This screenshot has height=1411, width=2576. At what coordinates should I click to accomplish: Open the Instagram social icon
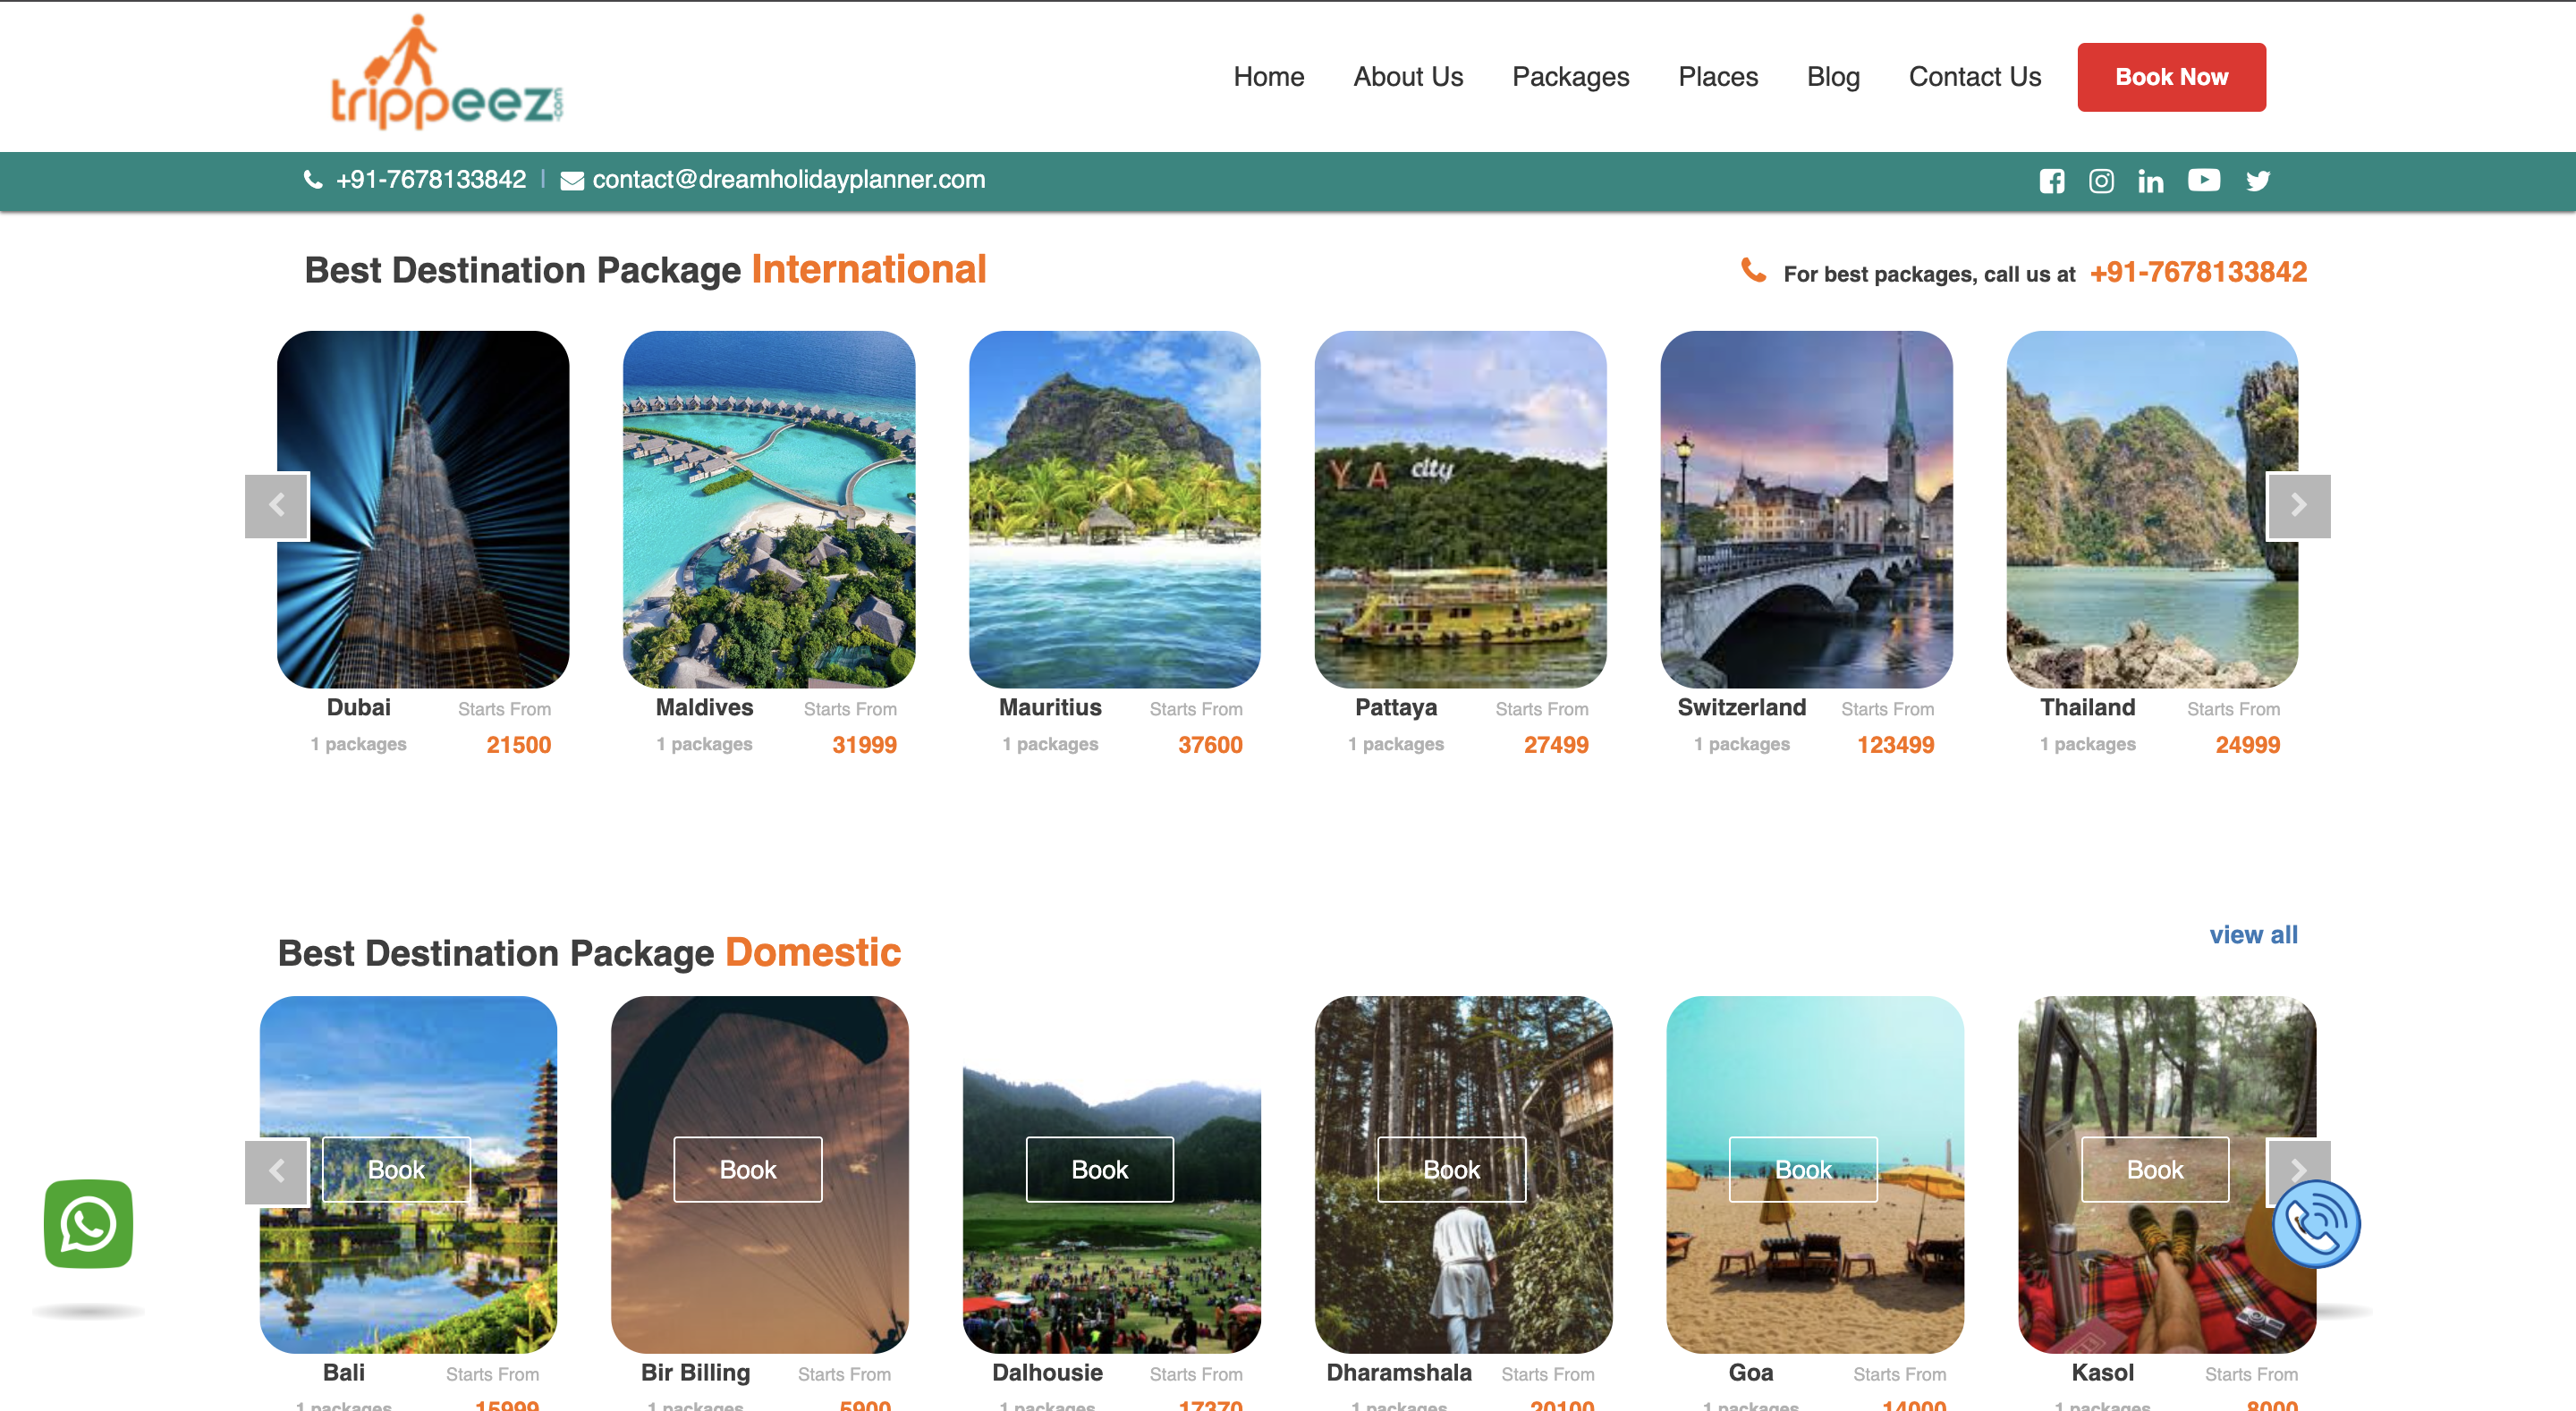[x=2101, y=181]
